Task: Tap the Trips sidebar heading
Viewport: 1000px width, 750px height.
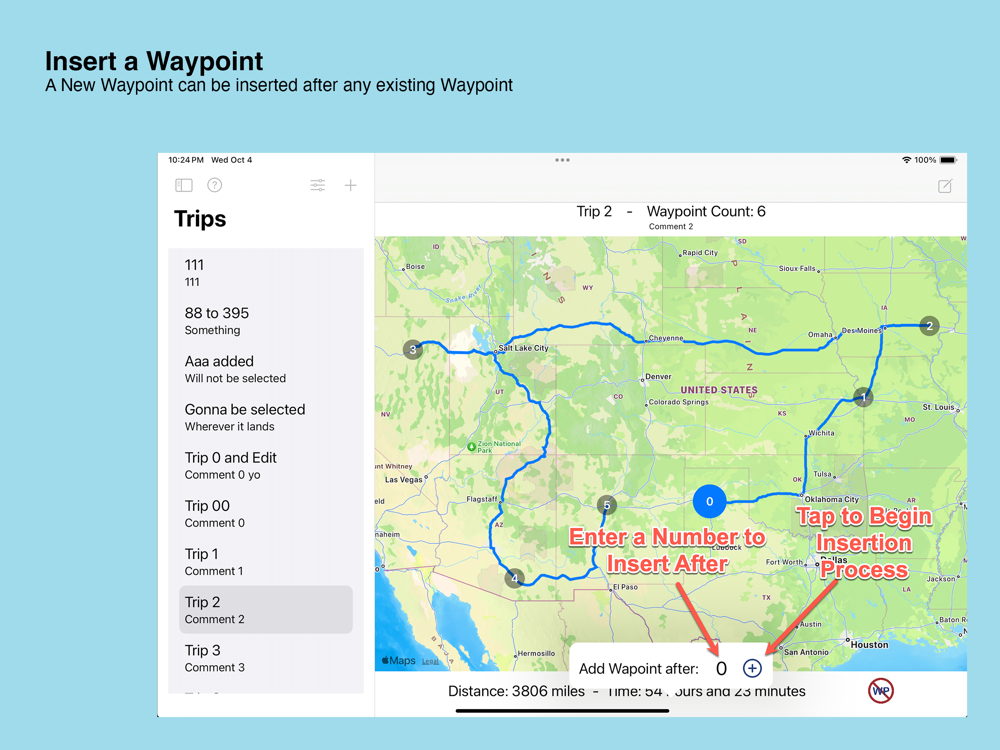Action: pyautogui.click(x=200, y=219)
